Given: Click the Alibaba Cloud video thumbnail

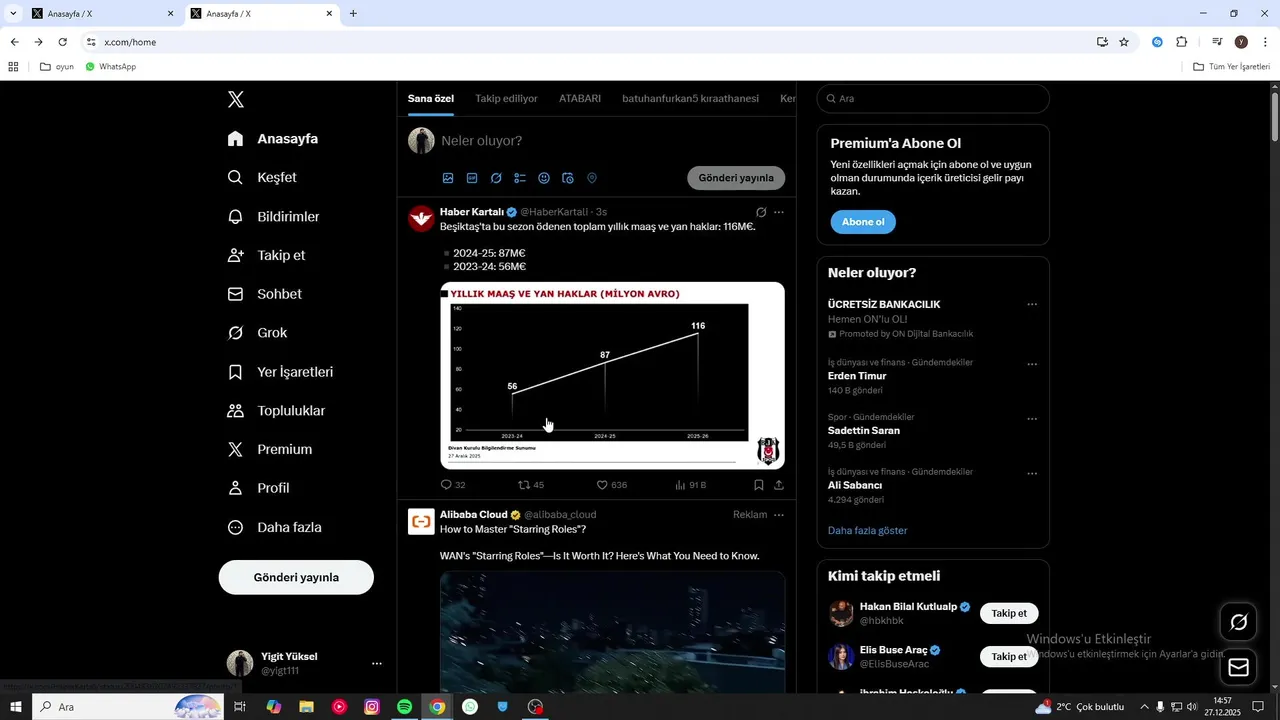Looking at the screenshot, I should pyautogui.click(x=612, y=632).
